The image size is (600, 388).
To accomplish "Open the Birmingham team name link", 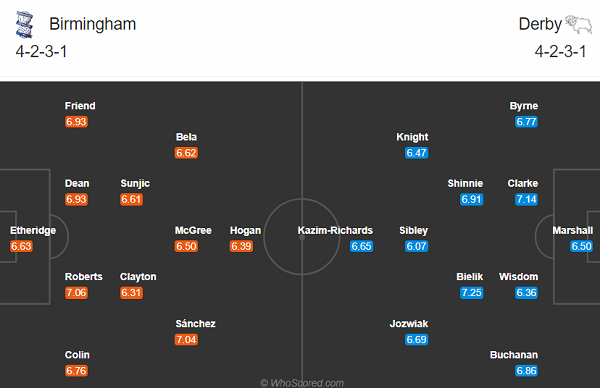I will (x=93, y=24).
